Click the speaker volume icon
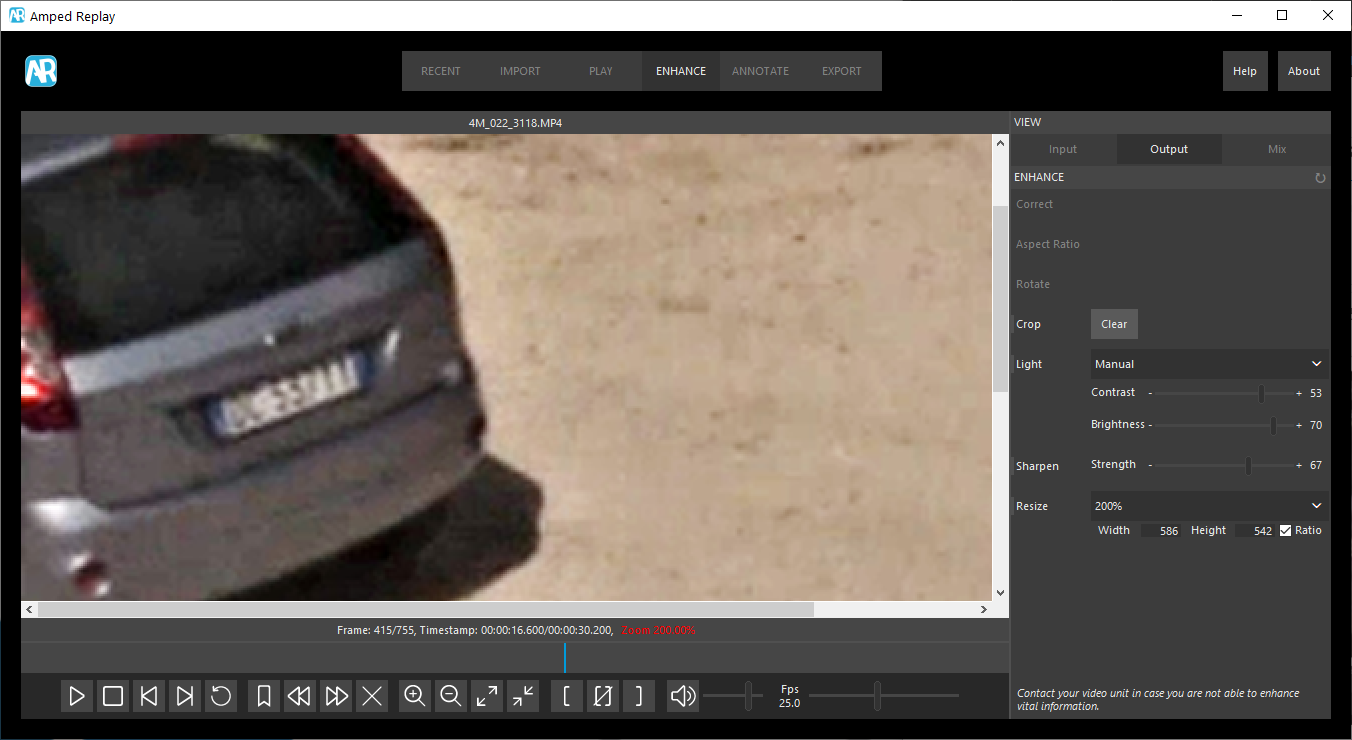The height and width of the screenshot is (740, 1352). pyautogui.click(x=683, y=696)
